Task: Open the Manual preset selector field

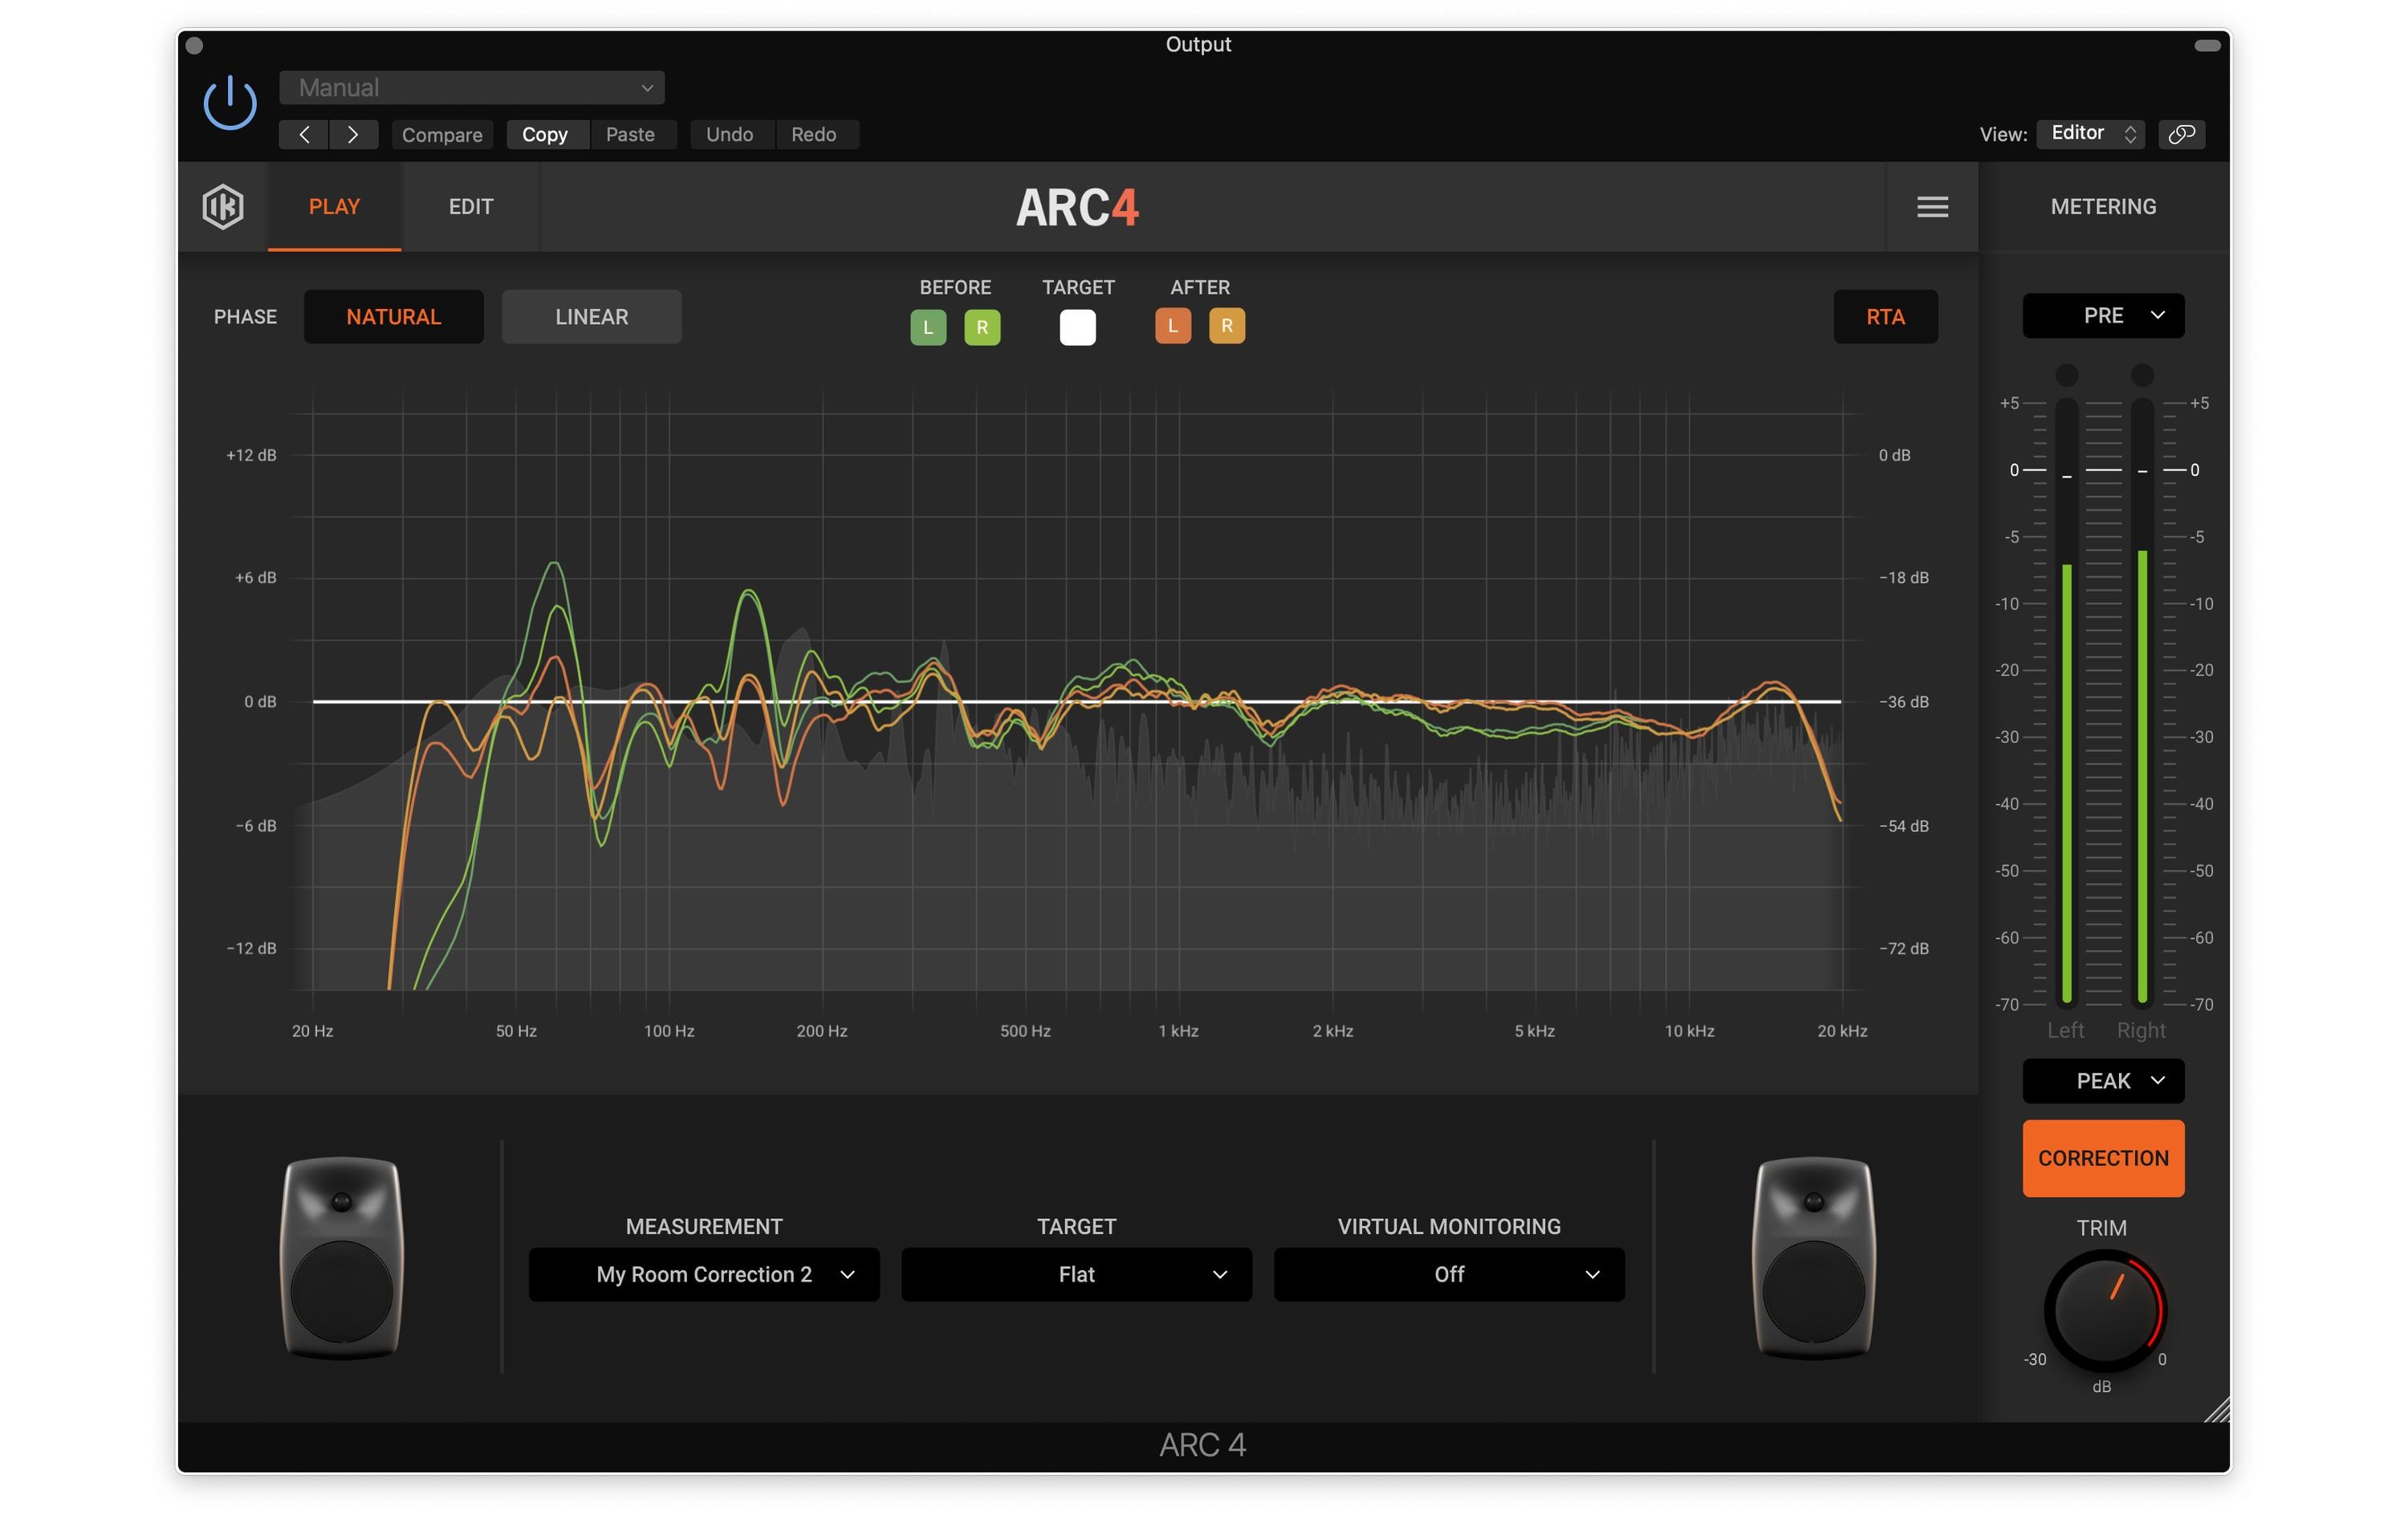Action: point(471,88)
